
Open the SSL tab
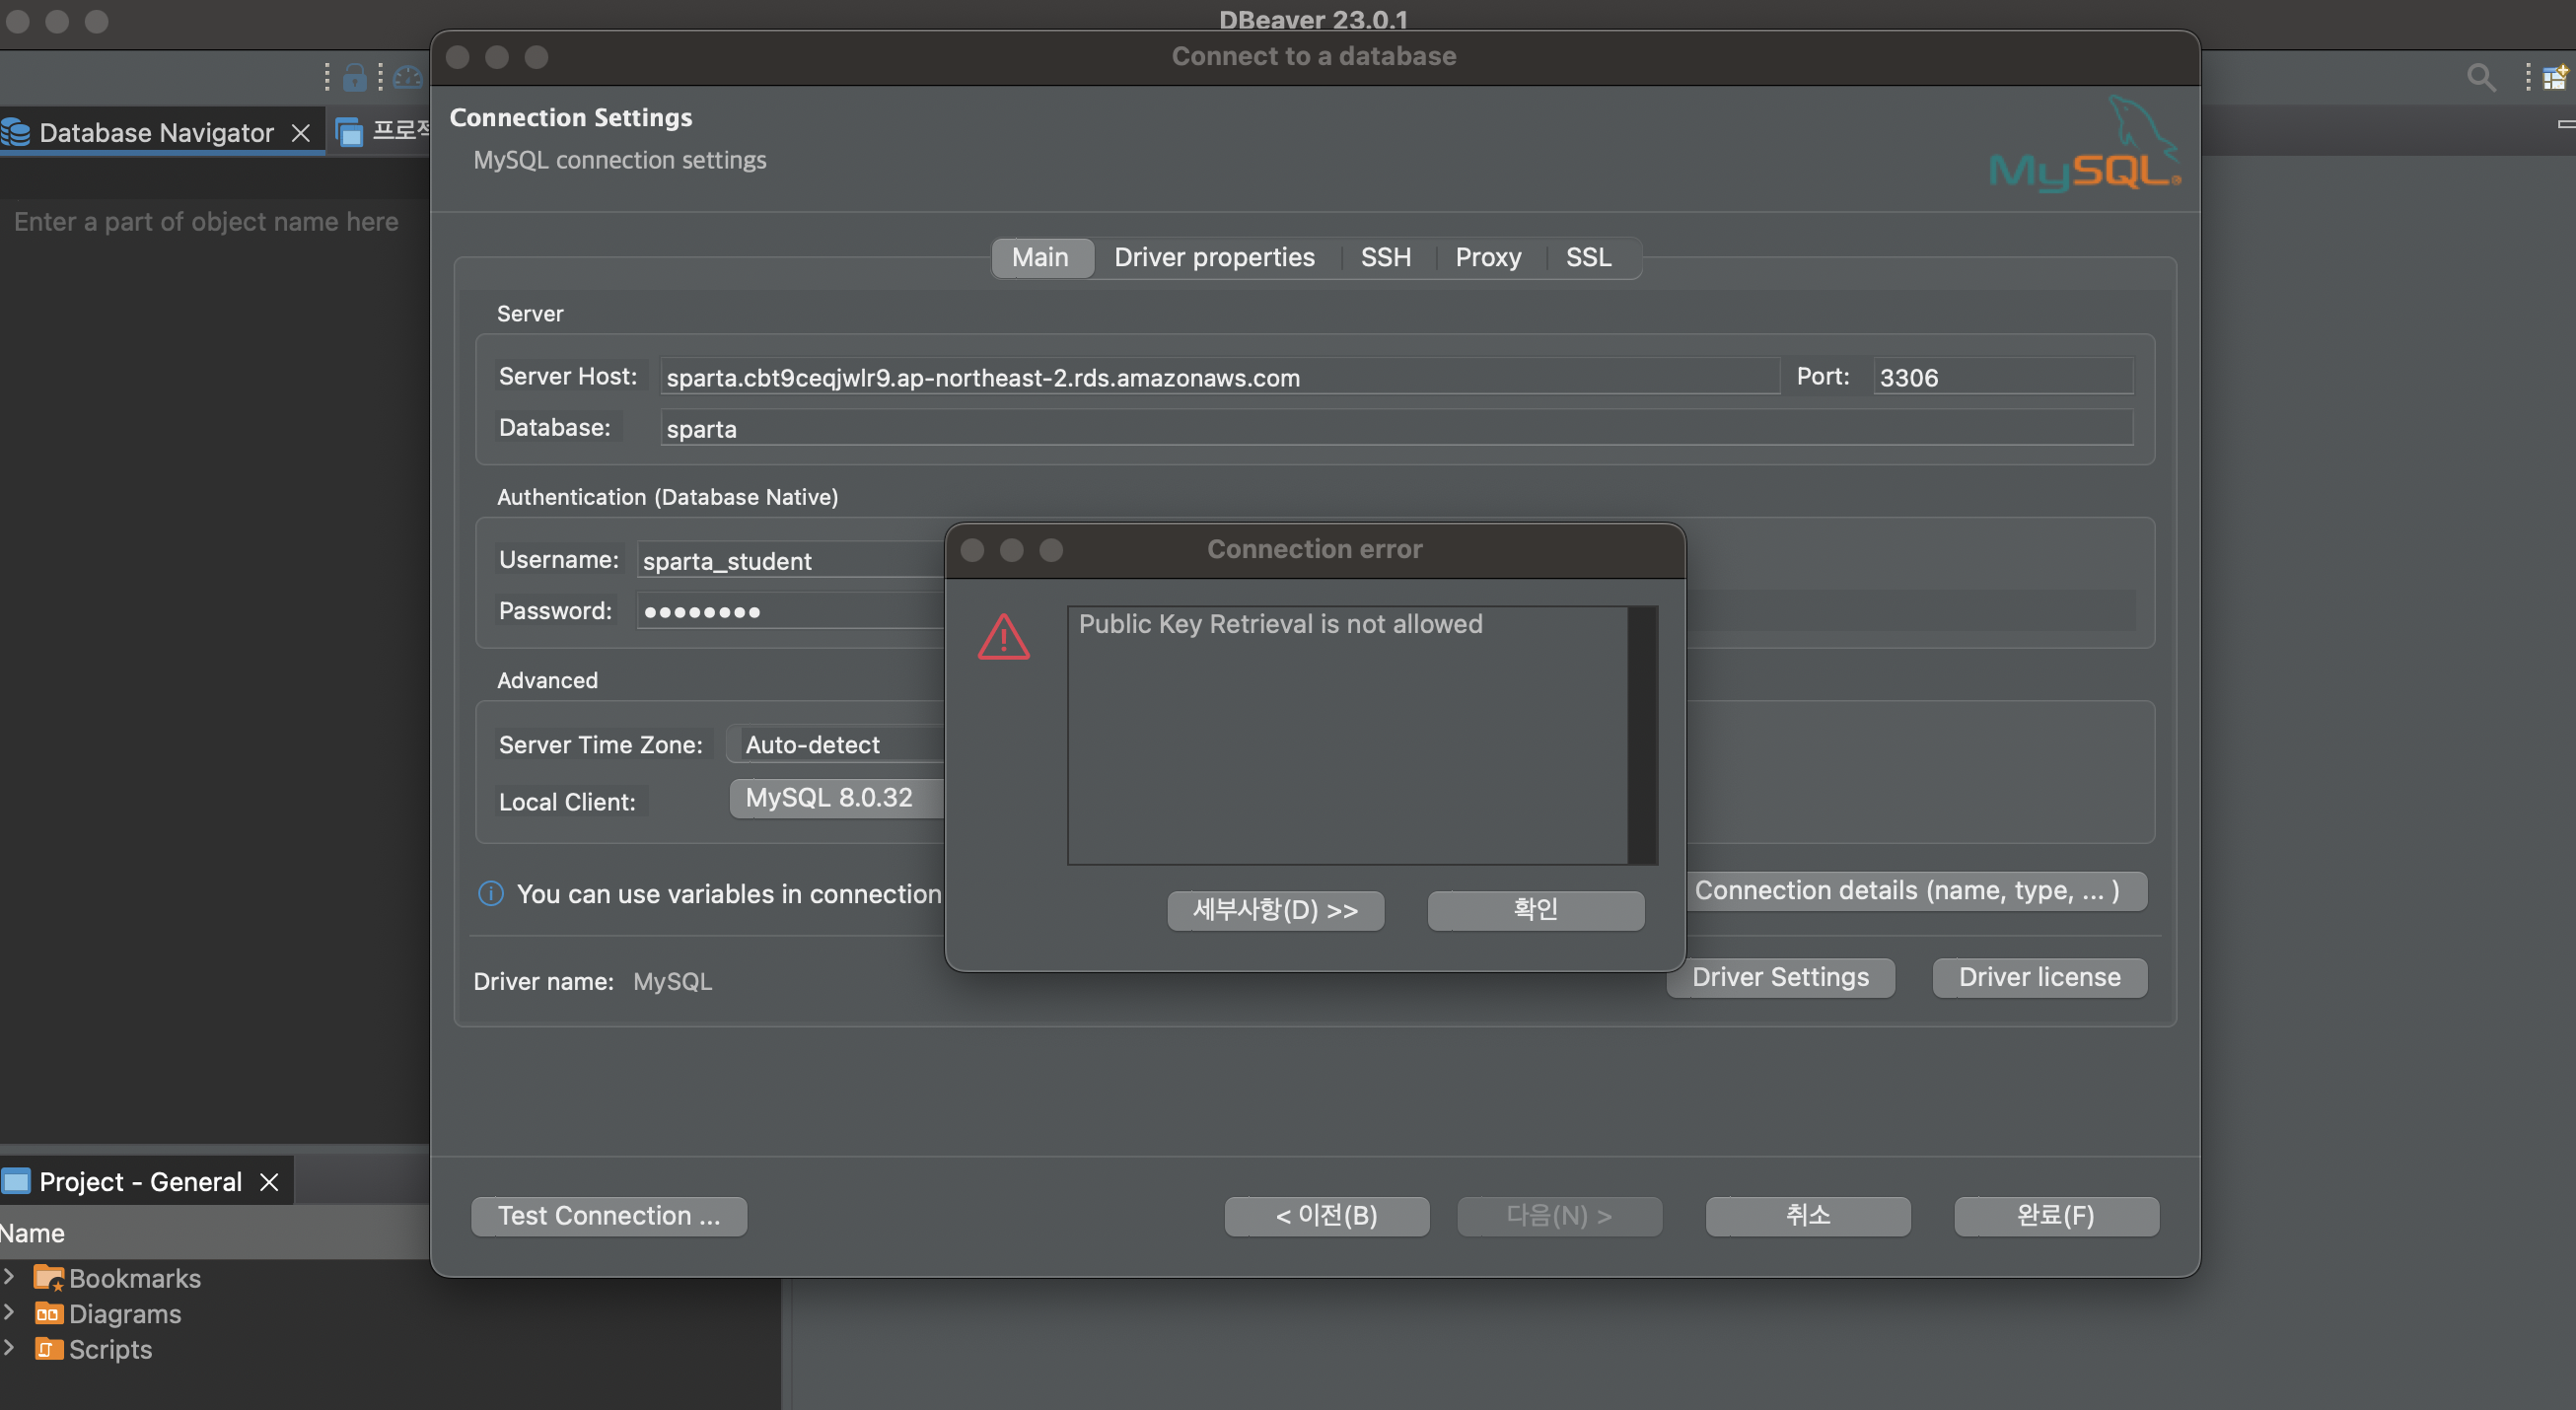(1588, 257)
